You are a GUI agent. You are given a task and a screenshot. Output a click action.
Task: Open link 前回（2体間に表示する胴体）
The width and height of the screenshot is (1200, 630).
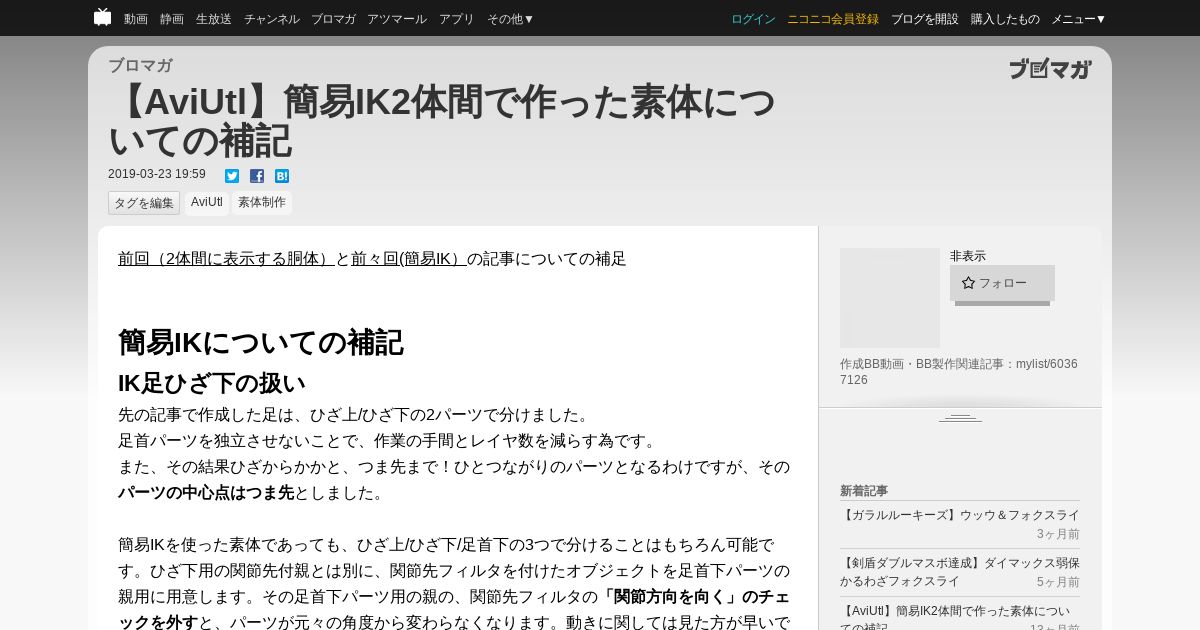coord(226,259)
